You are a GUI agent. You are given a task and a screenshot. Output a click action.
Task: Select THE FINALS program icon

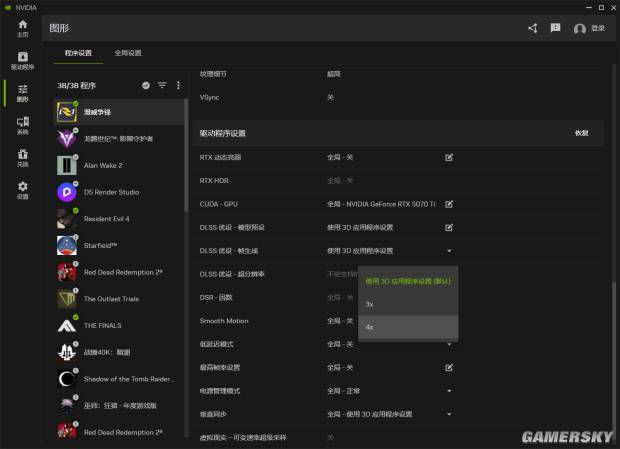click(67, 325)
